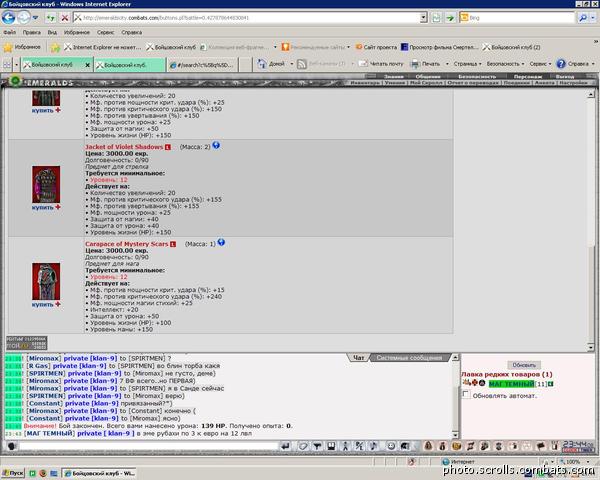
Task: Open the Справка menu in the menu bar
Action: point(132,33)
